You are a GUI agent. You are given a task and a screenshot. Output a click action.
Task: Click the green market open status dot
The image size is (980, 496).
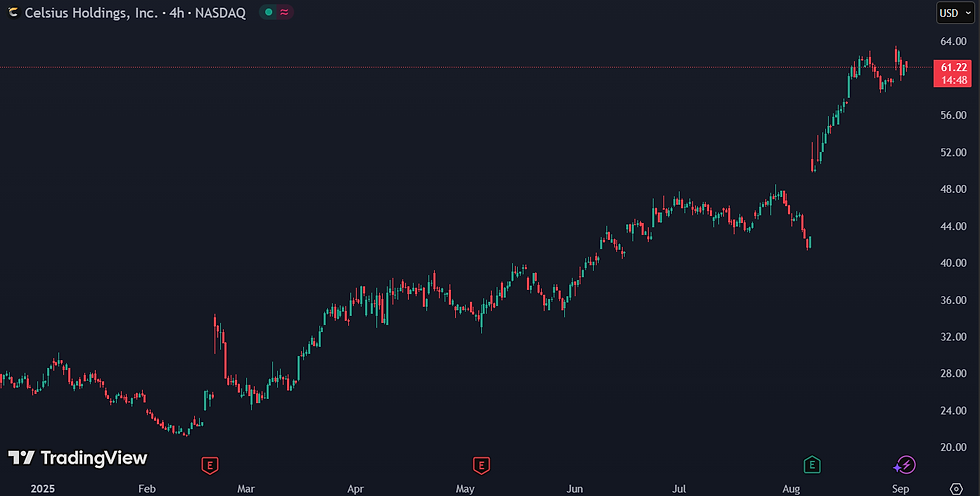(268, 12)
